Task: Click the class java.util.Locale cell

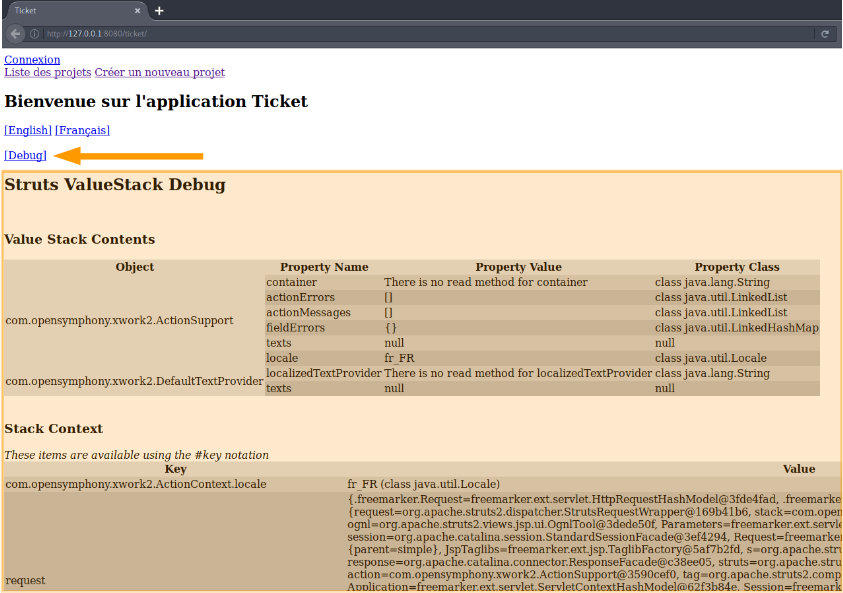Action: pyautogui.click(x=737, y=358)
